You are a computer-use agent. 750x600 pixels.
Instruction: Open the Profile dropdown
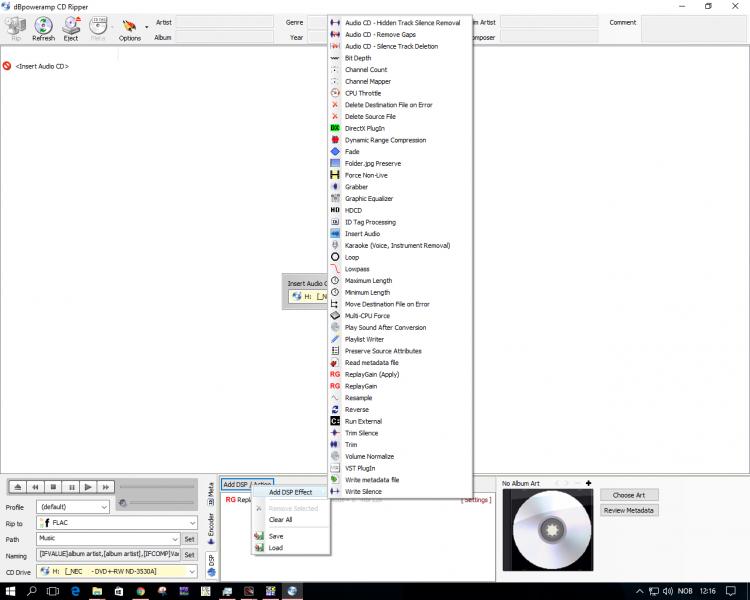coord(72,506)
